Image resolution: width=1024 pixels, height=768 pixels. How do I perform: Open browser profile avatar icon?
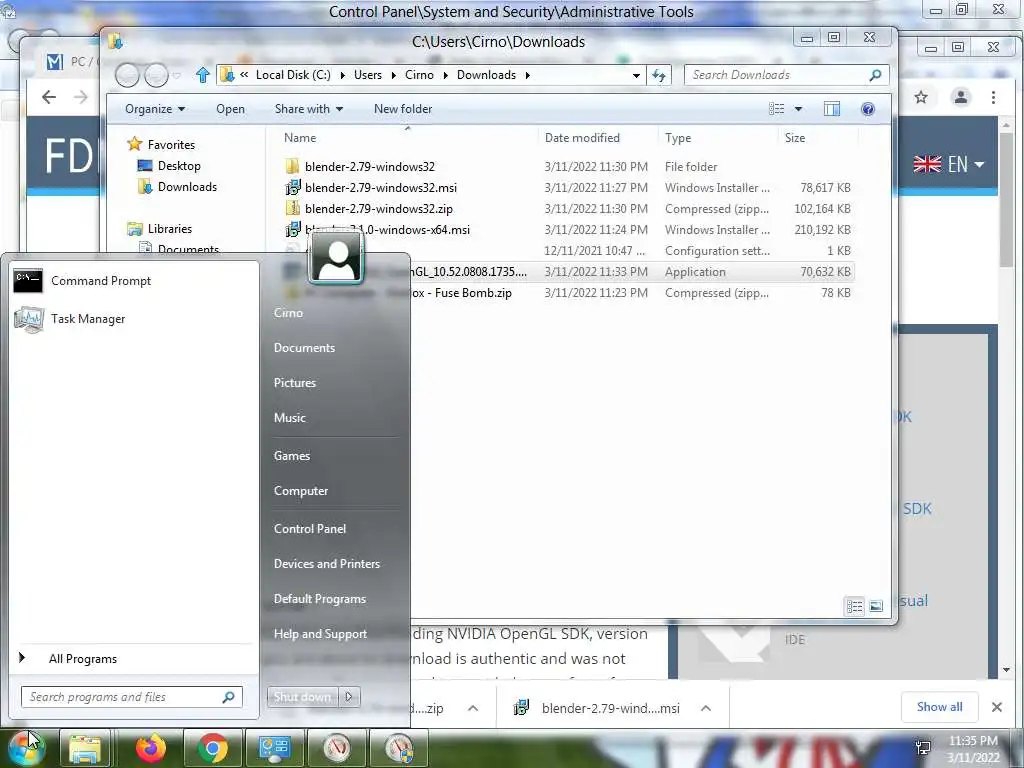click(961, 97)
